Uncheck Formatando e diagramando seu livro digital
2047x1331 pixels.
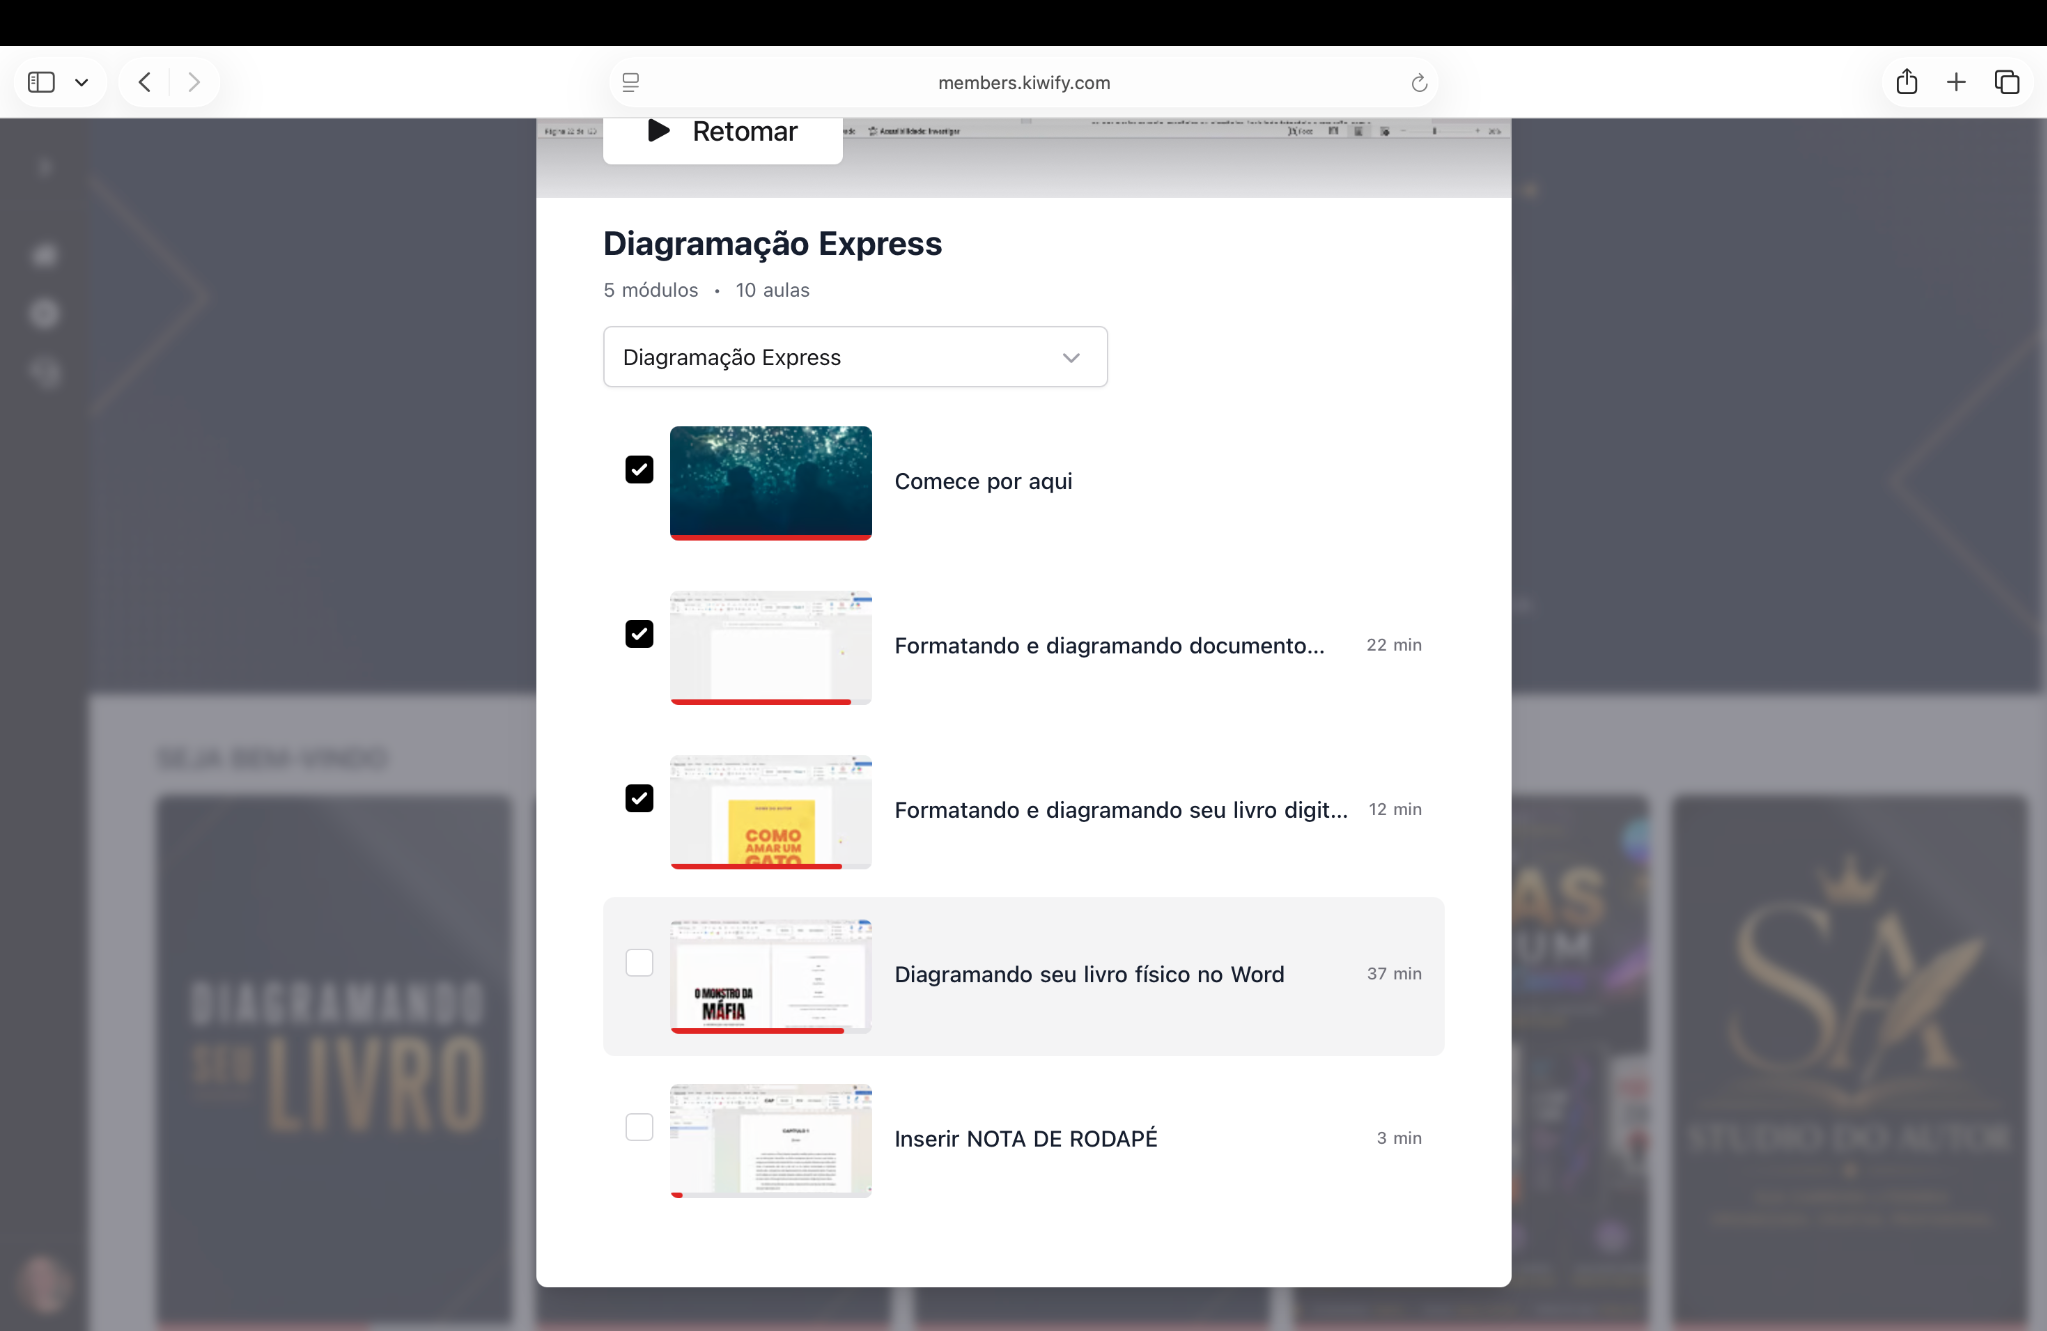(x=639, y=798)
